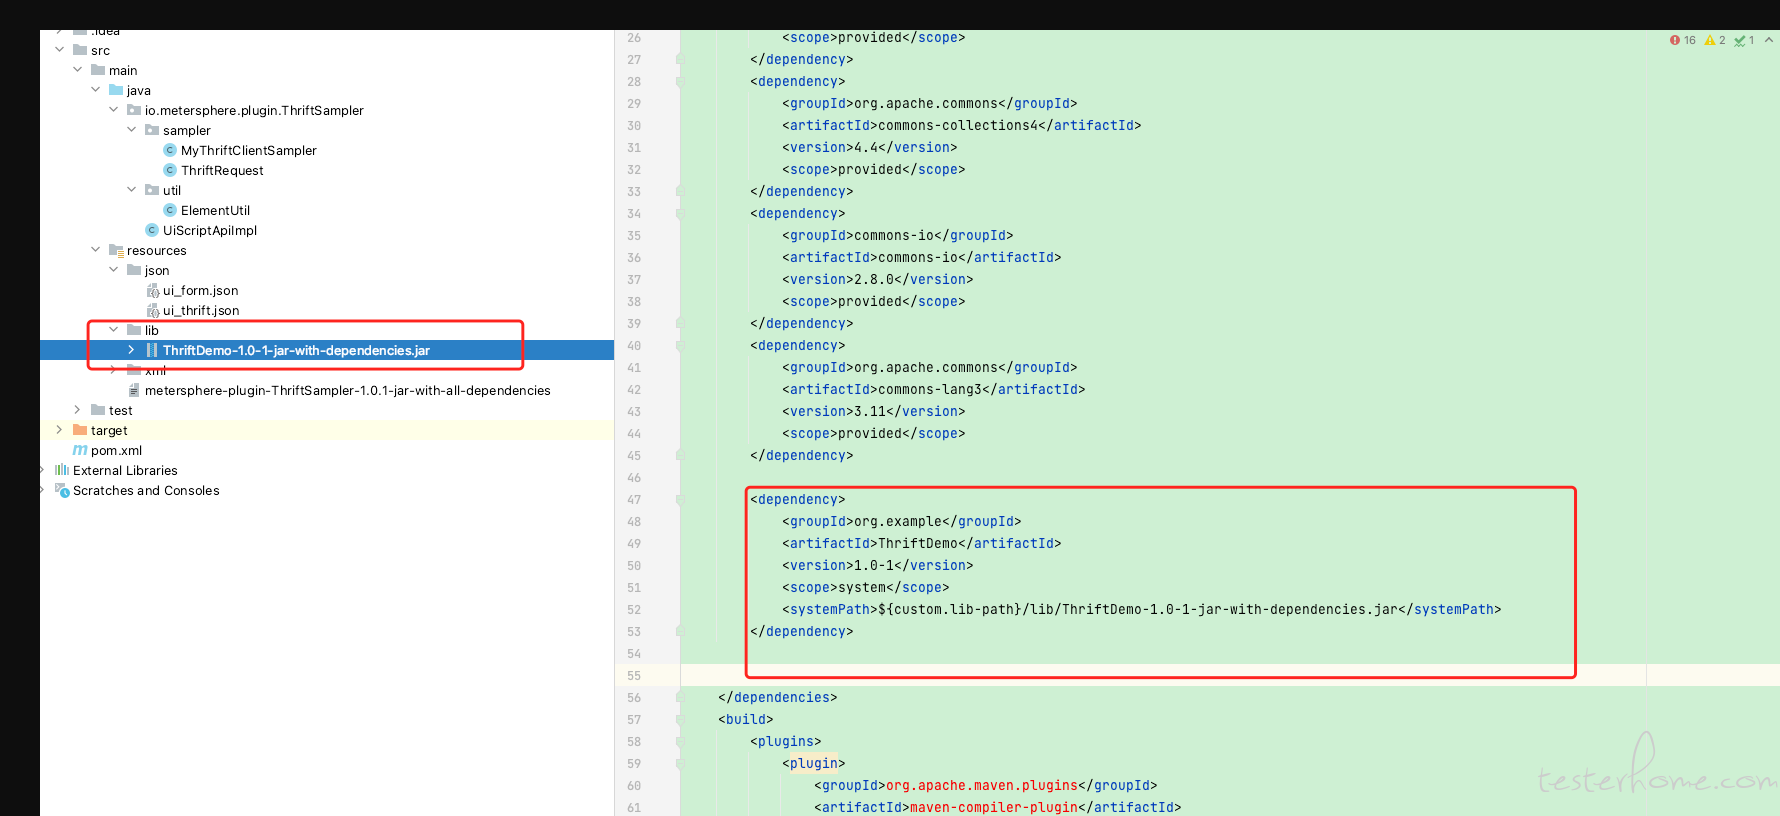Click the green typo check indicator
The height and width of the screenshot is (816, 1780).
[x=1745, y=40]
